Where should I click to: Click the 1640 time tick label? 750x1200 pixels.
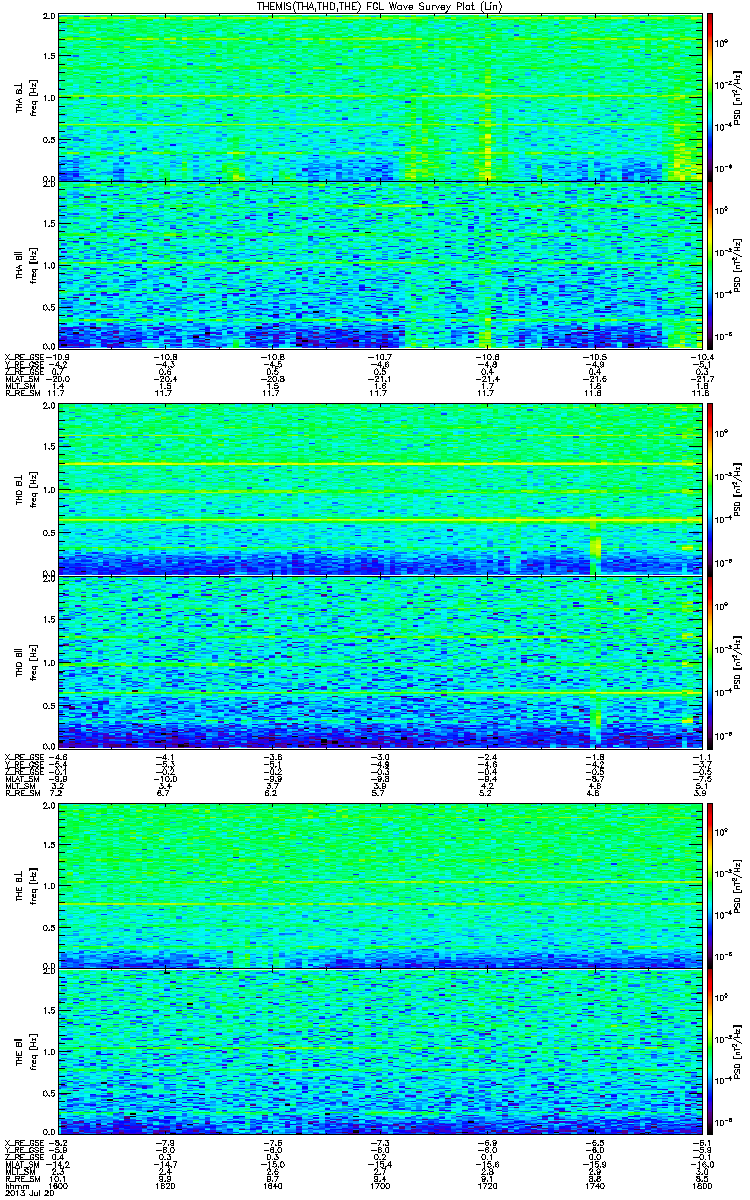(x=272, y=1186)
